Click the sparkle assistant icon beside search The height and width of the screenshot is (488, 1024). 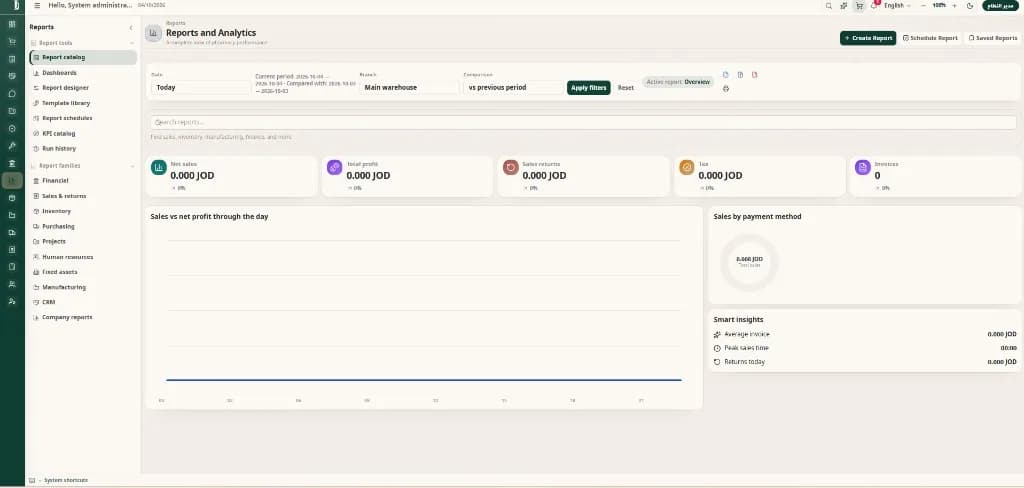click(844, 5)
